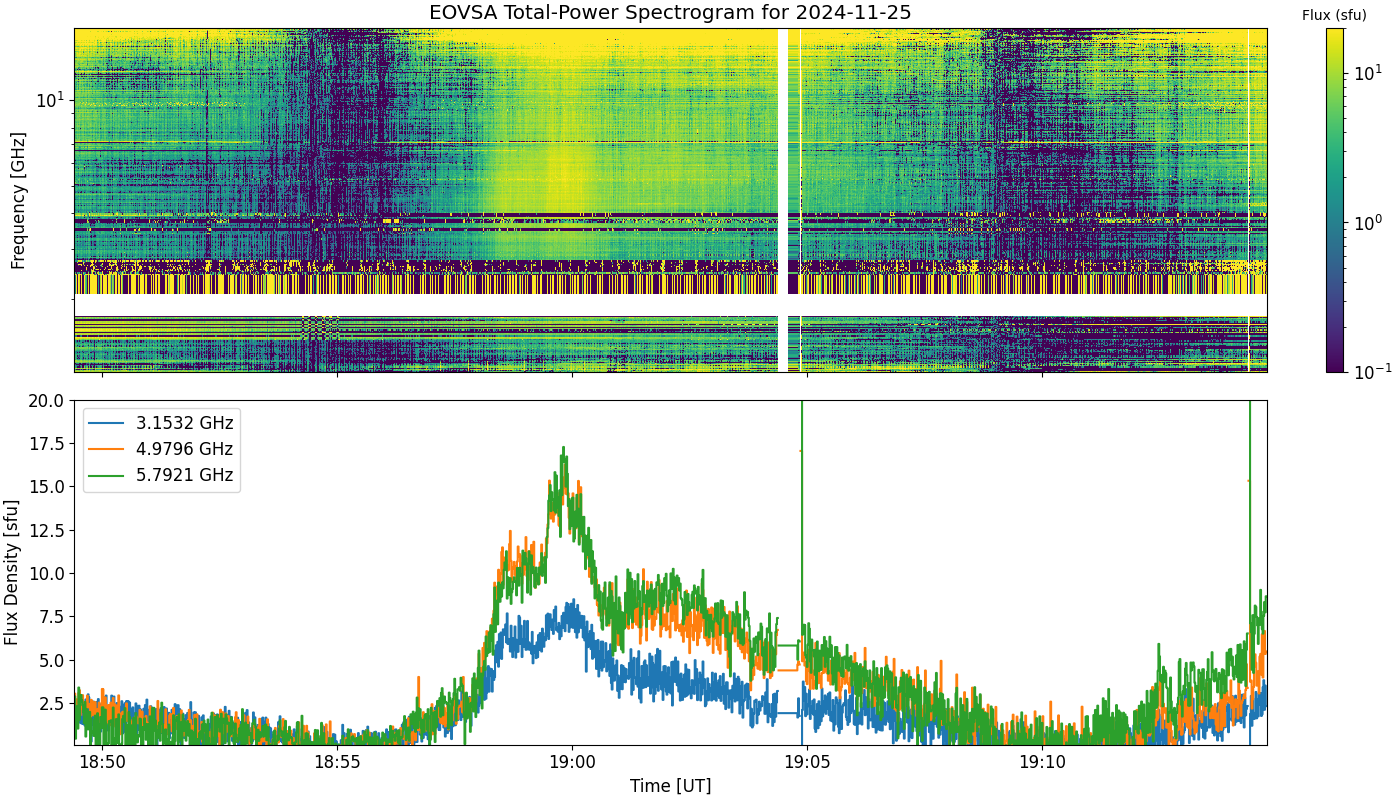
Task: Click the 18:55 time tick label
Action: click(x=337, y=762)
